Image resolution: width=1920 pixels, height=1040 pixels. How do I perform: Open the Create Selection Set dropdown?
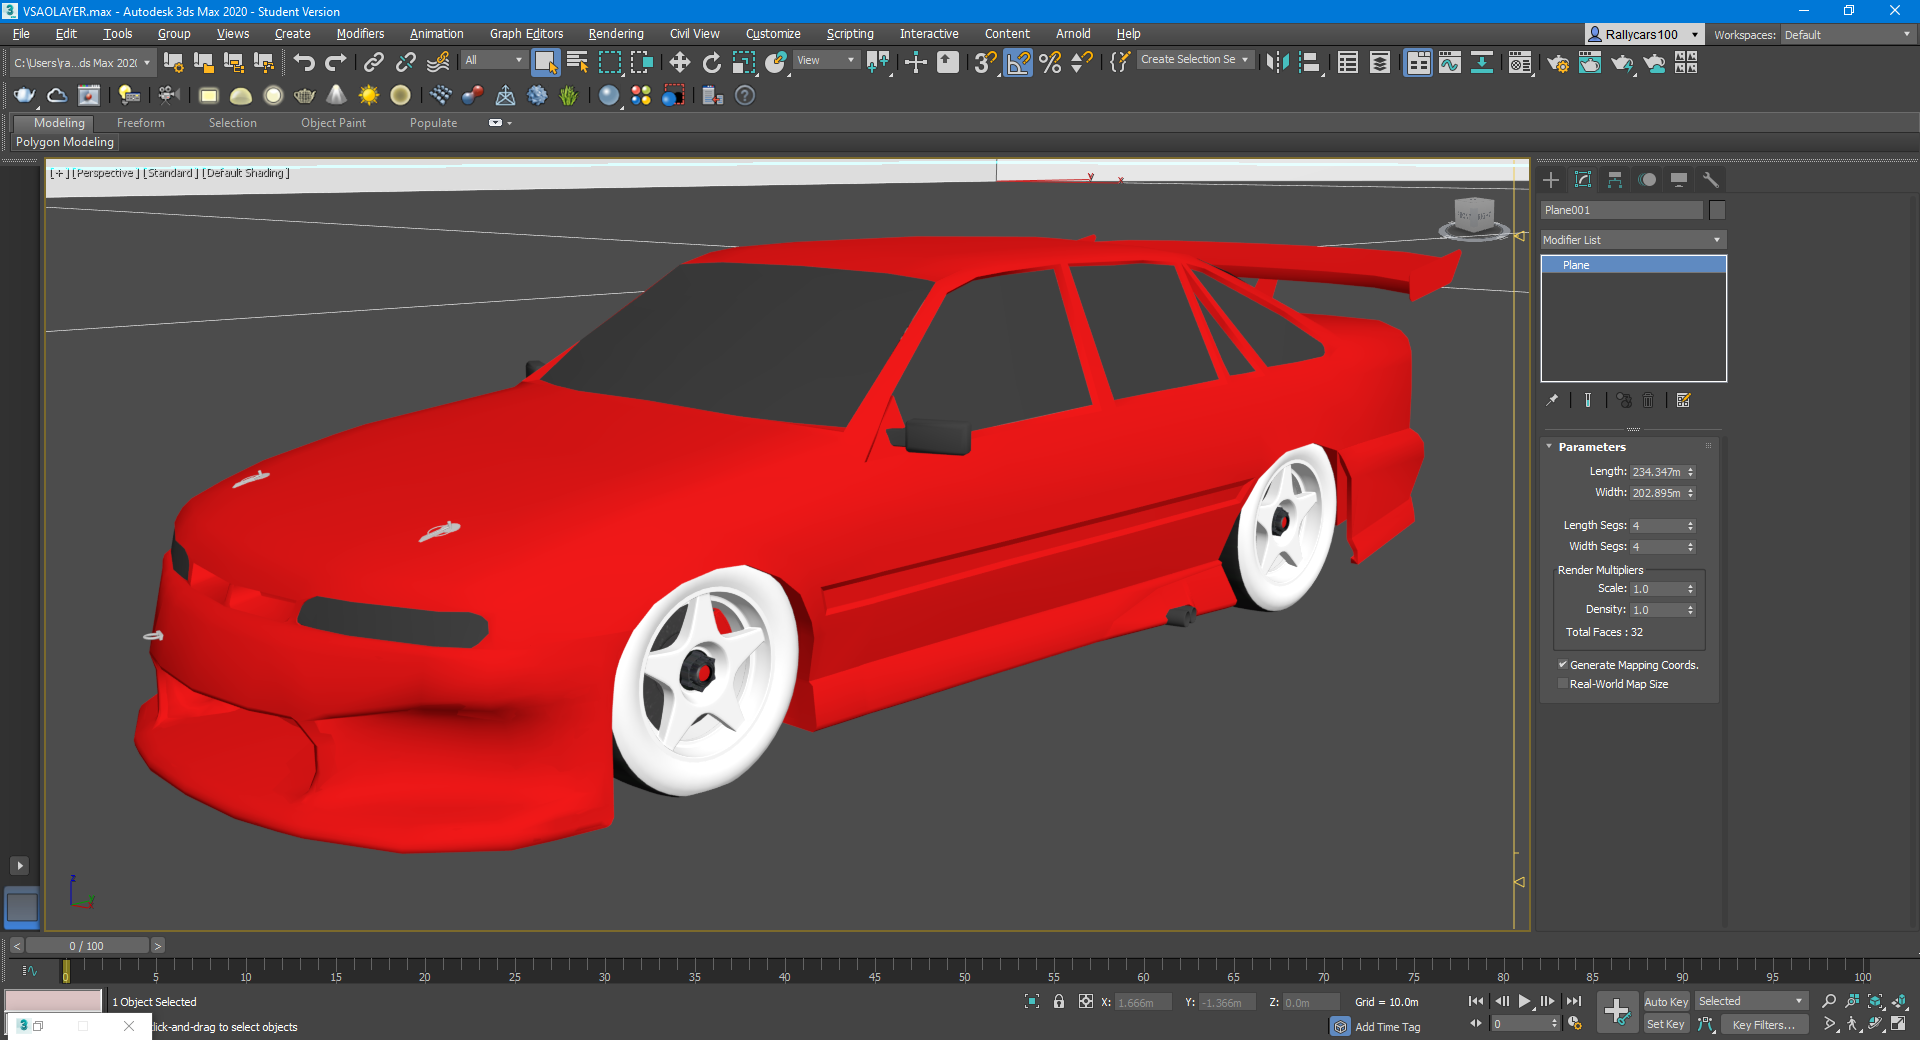pos(1195,60)
